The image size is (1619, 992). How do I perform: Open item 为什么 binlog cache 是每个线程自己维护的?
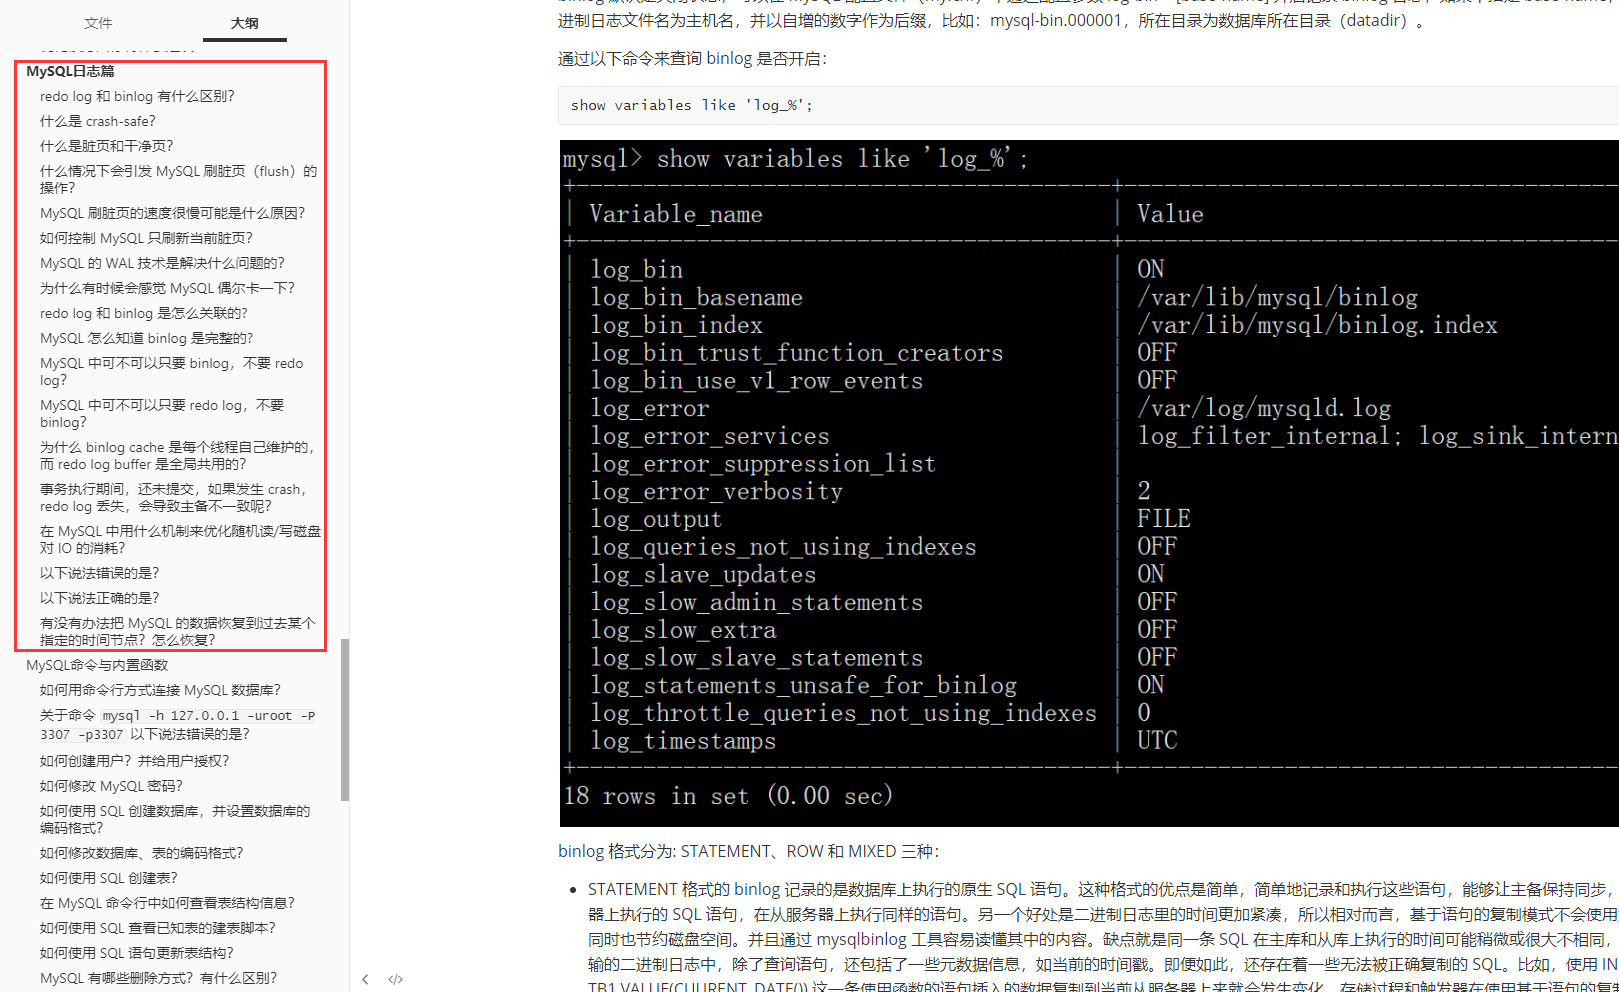pos(177,455)
